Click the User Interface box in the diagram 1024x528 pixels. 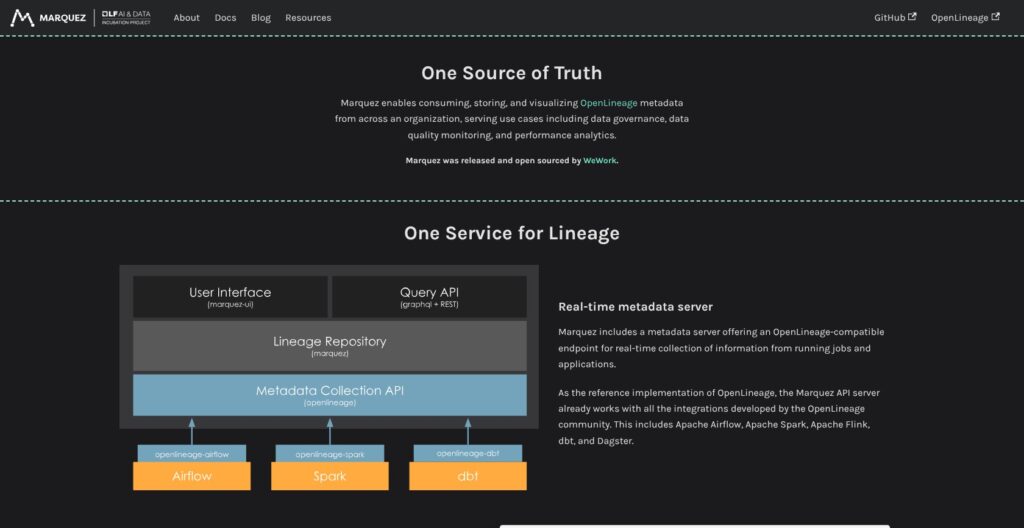(x=231, y=297)
